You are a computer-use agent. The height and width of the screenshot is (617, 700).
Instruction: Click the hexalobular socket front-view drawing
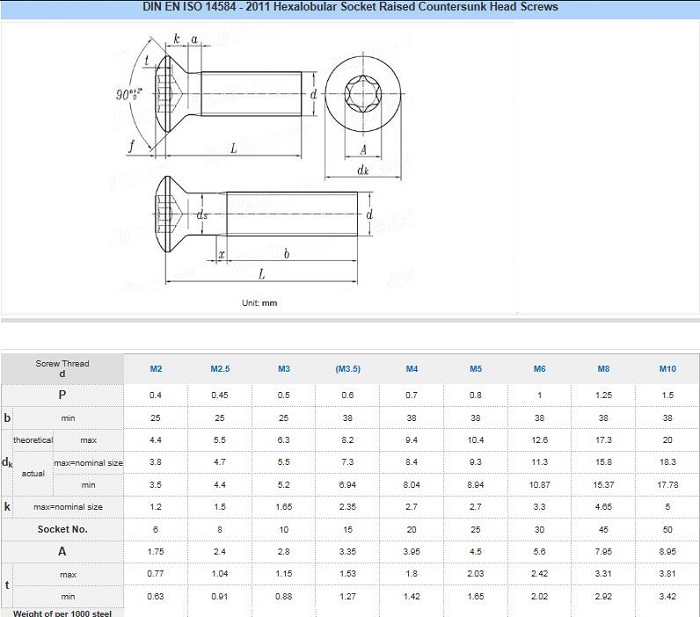(x=363, y=94)
